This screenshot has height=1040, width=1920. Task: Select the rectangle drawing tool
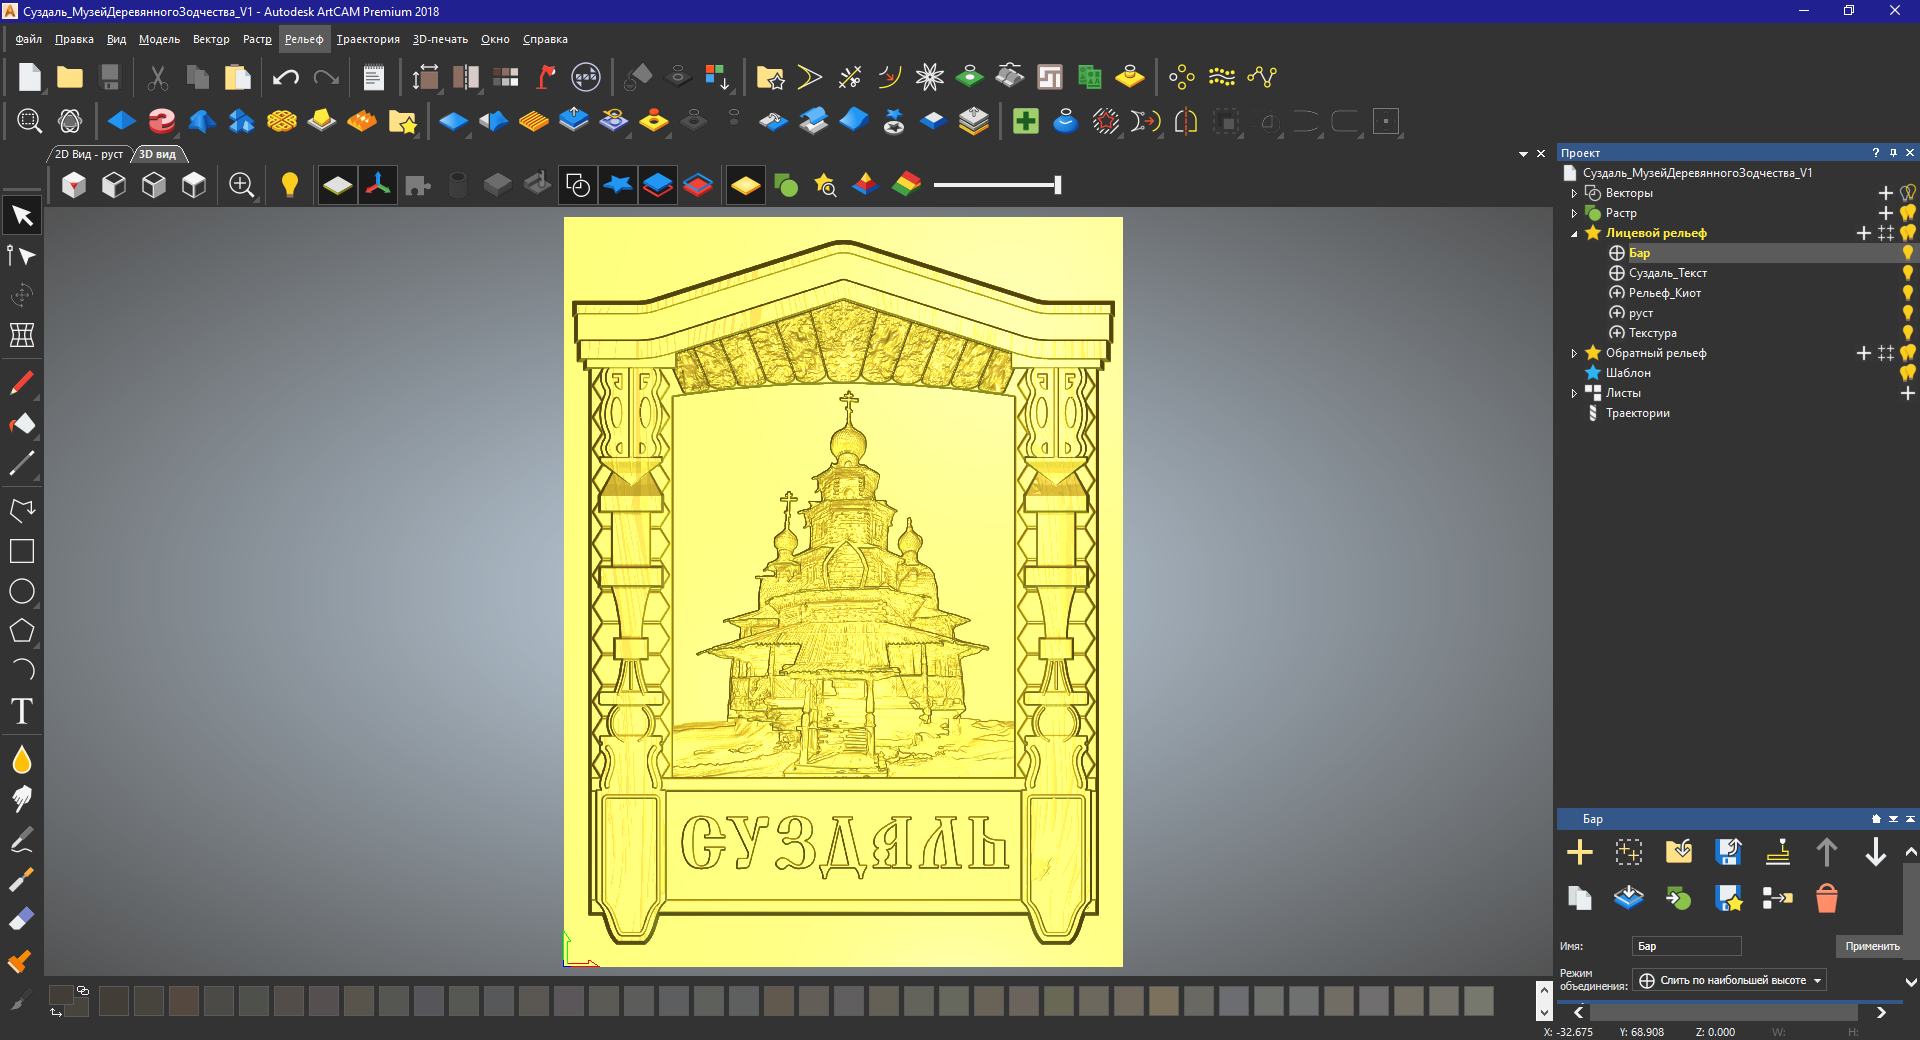pyautogui.click(x=22, y=551)
